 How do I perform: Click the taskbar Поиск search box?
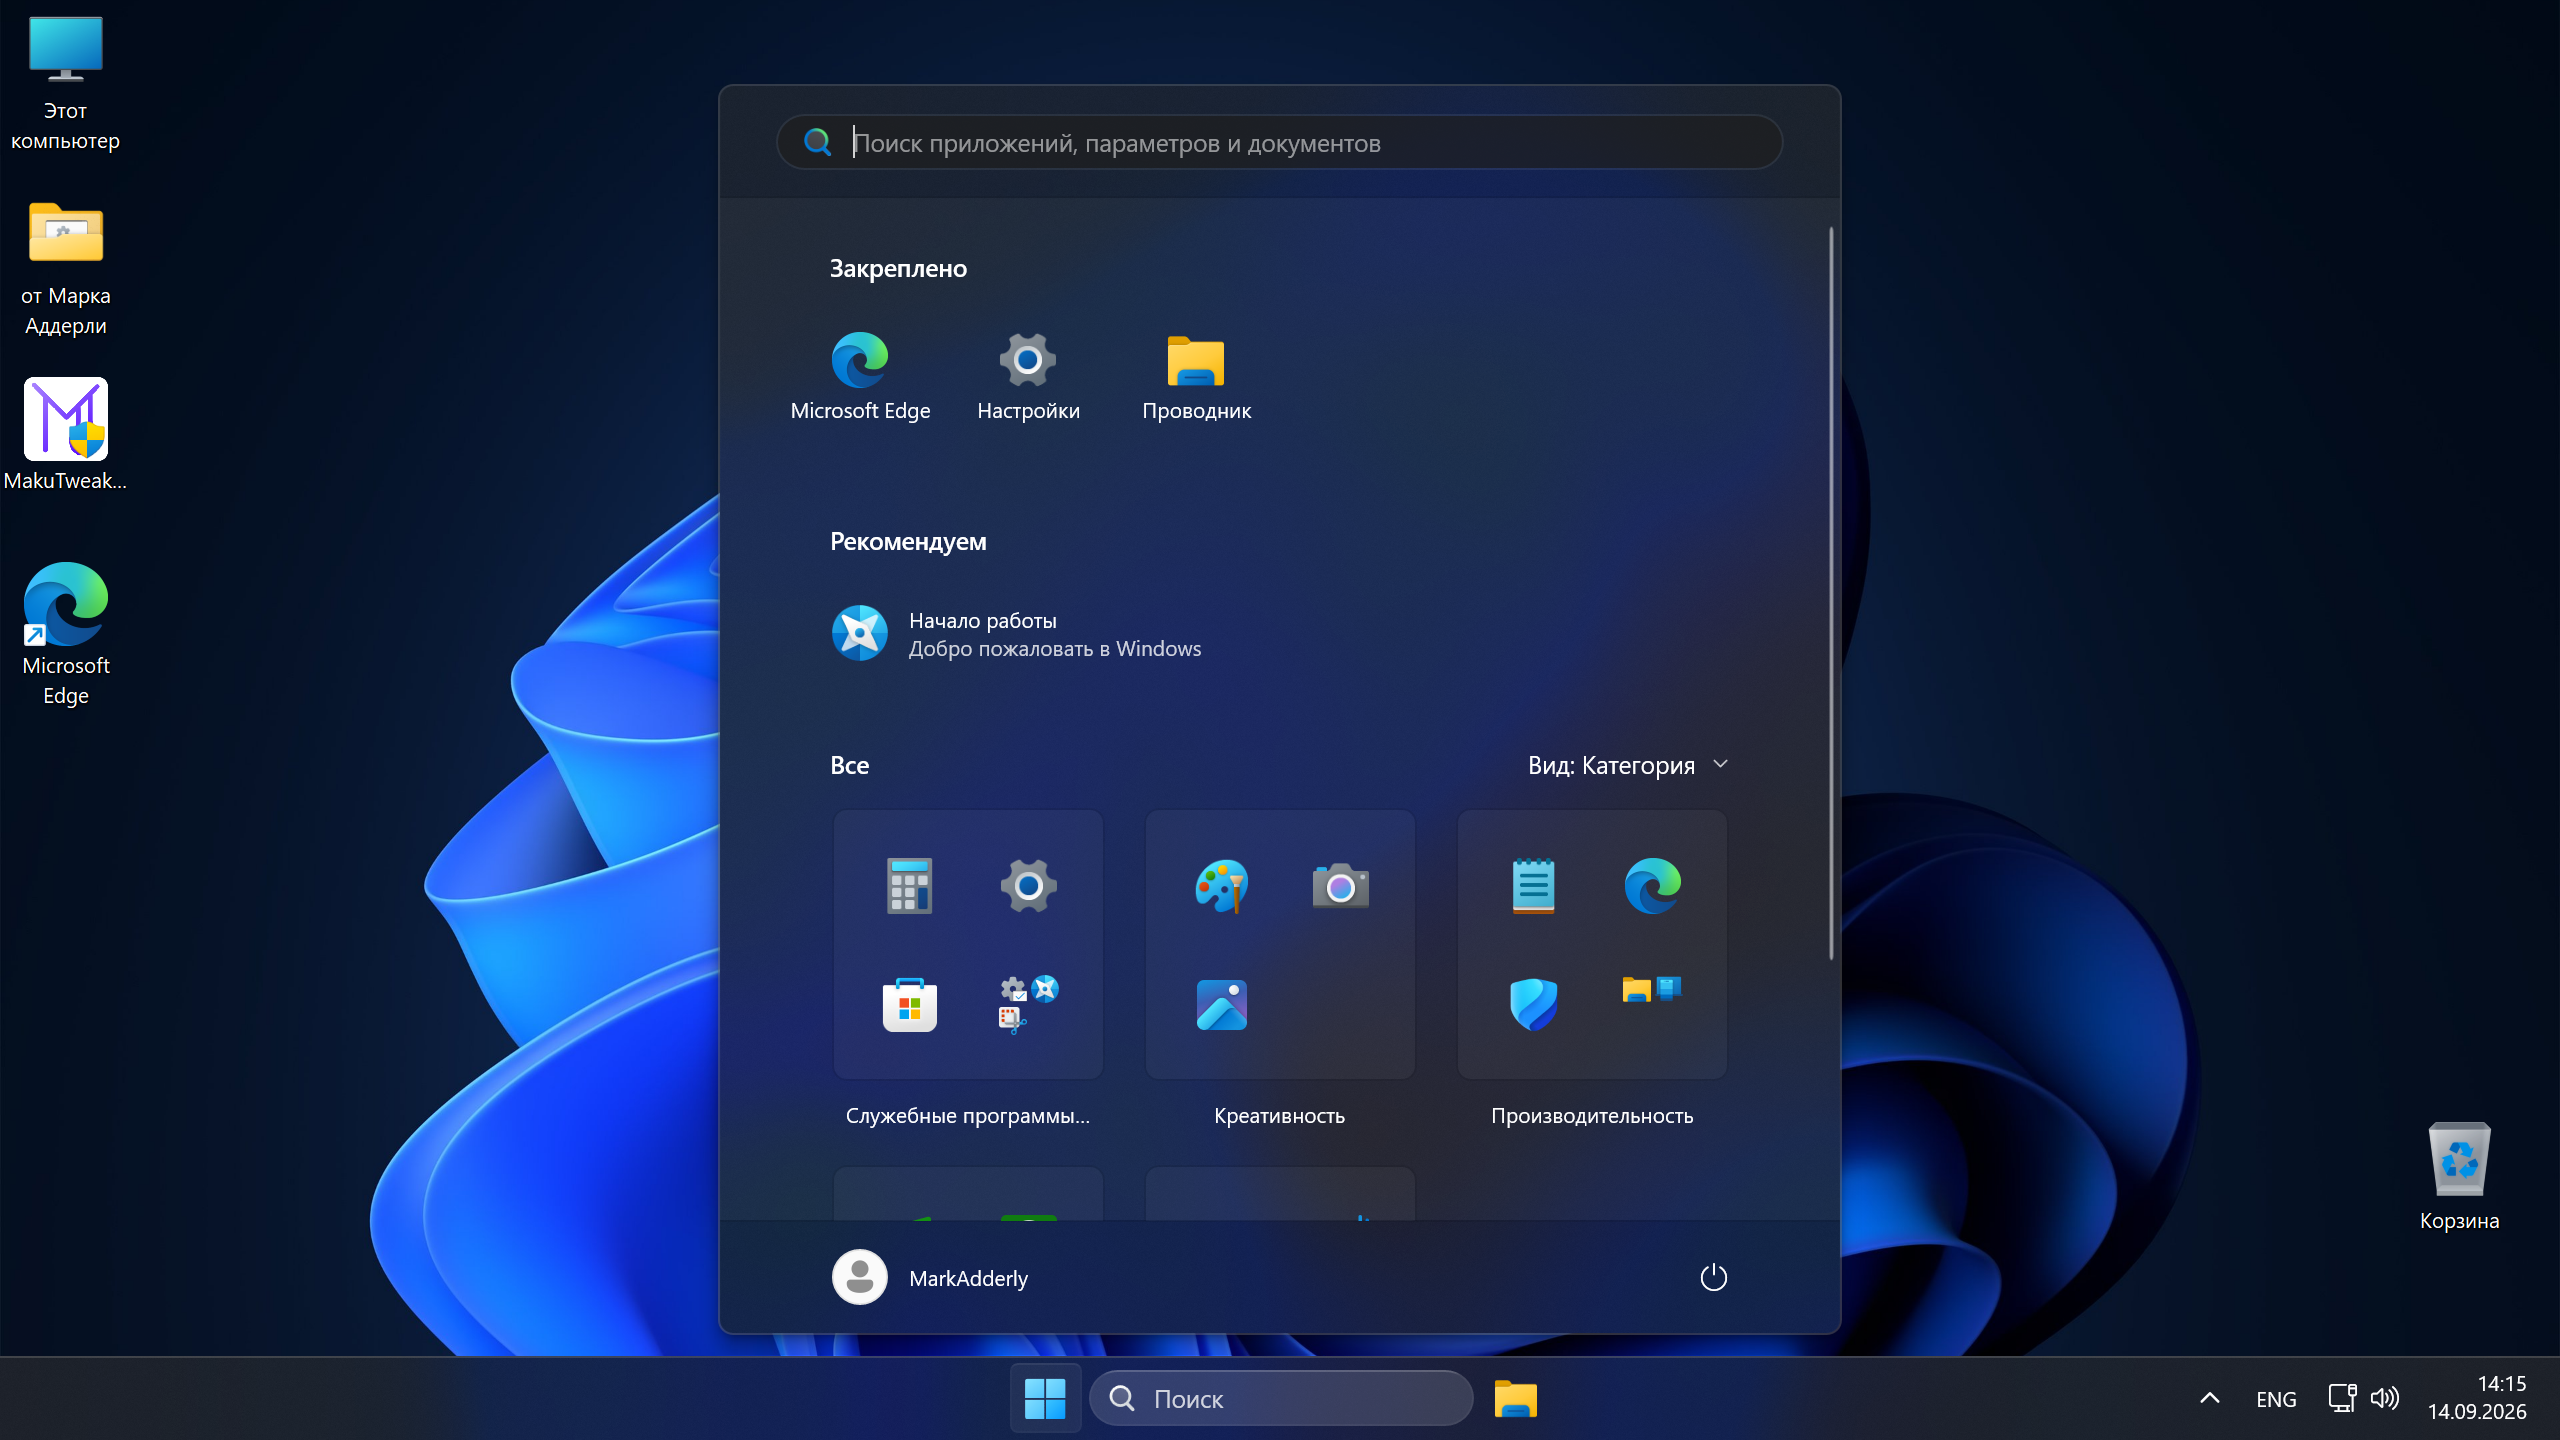[1280, 1398]
